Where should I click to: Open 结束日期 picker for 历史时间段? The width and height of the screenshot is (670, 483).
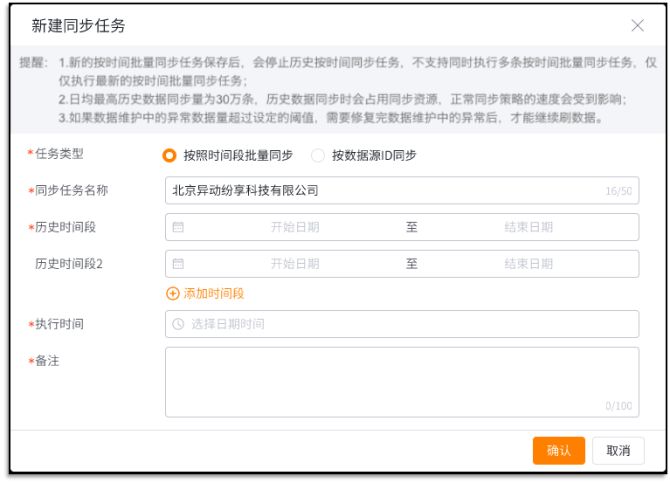(x=528, y=227)
